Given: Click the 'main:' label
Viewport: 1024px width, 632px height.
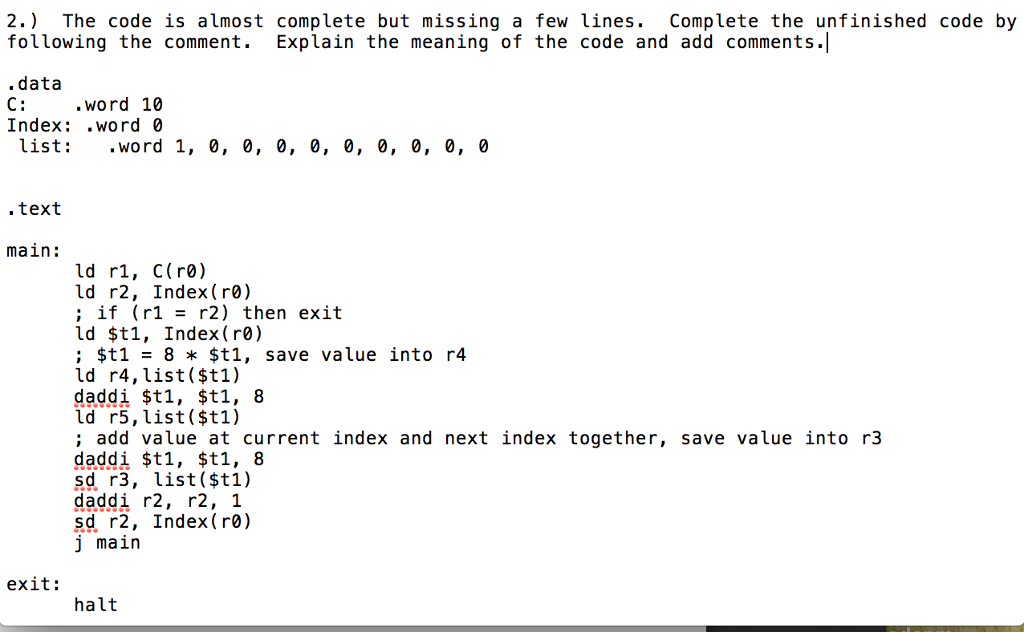Looking at the screenshot, I should pos(33,251).
